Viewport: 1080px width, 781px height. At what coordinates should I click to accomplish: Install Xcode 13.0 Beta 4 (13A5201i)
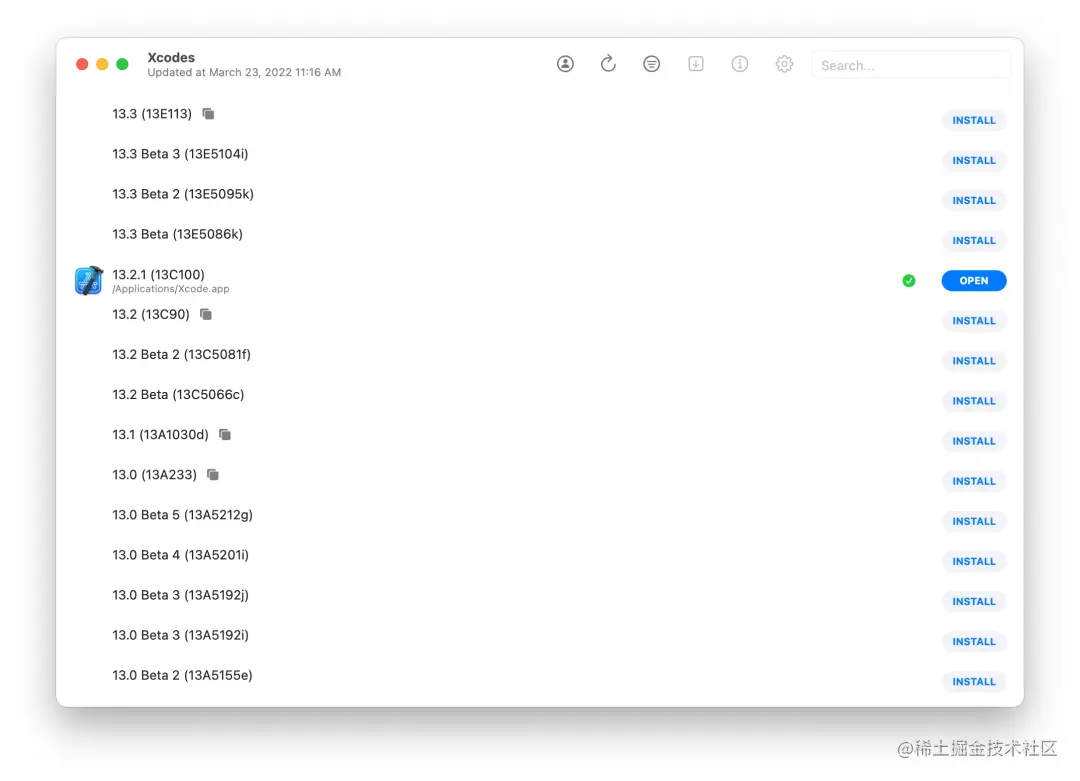click(973, 561)
